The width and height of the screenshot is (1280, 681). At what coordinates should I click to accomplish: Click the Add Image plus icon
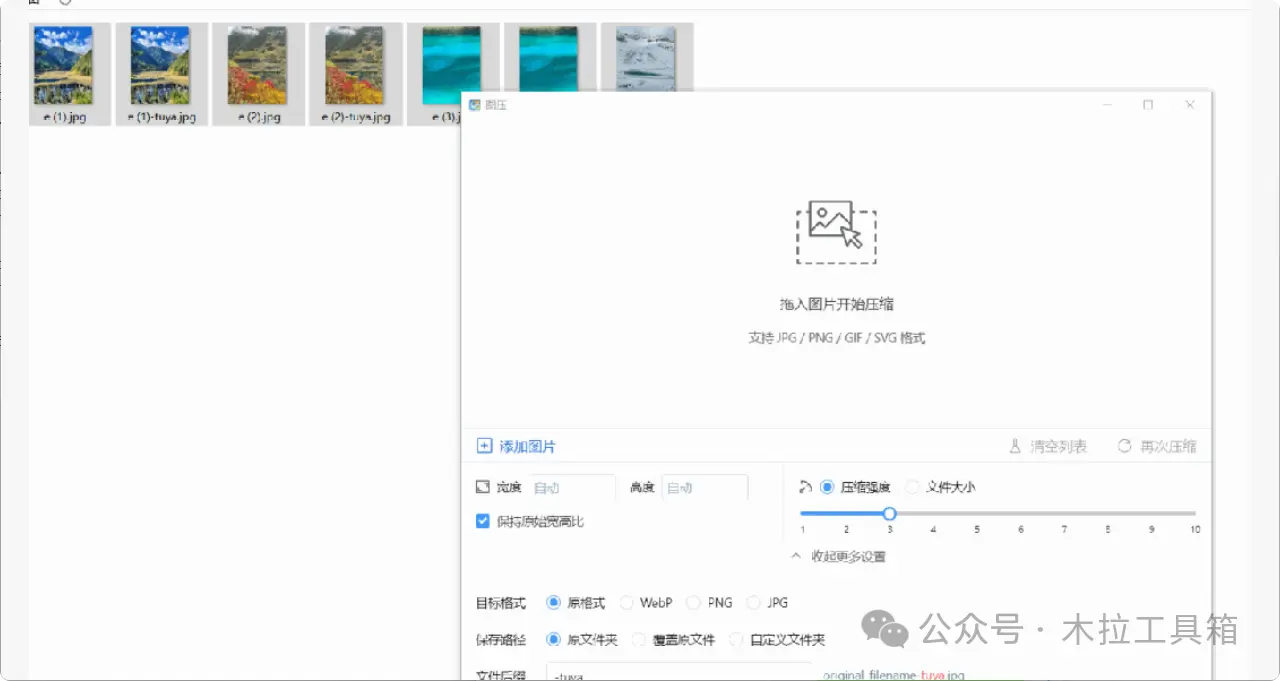pyautogui.click(x=484, y=446)
